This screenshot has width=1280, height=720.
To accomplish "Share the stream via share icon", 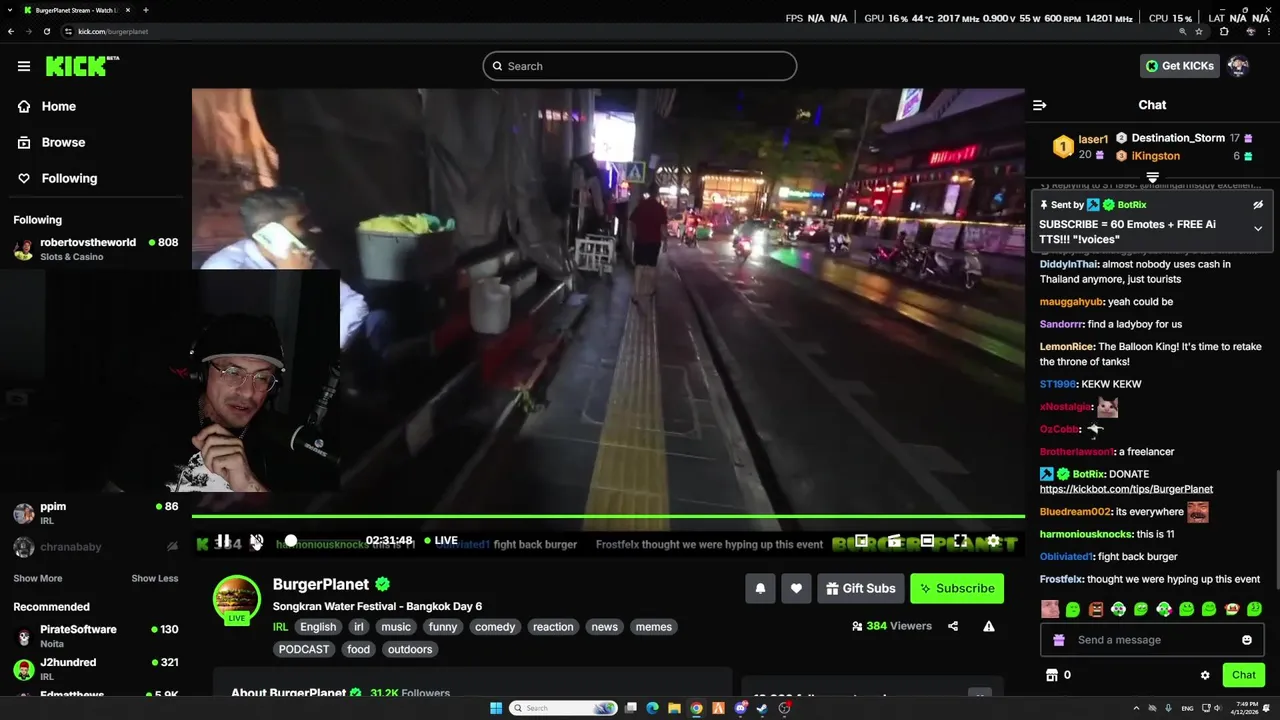I will pos(953,626).
